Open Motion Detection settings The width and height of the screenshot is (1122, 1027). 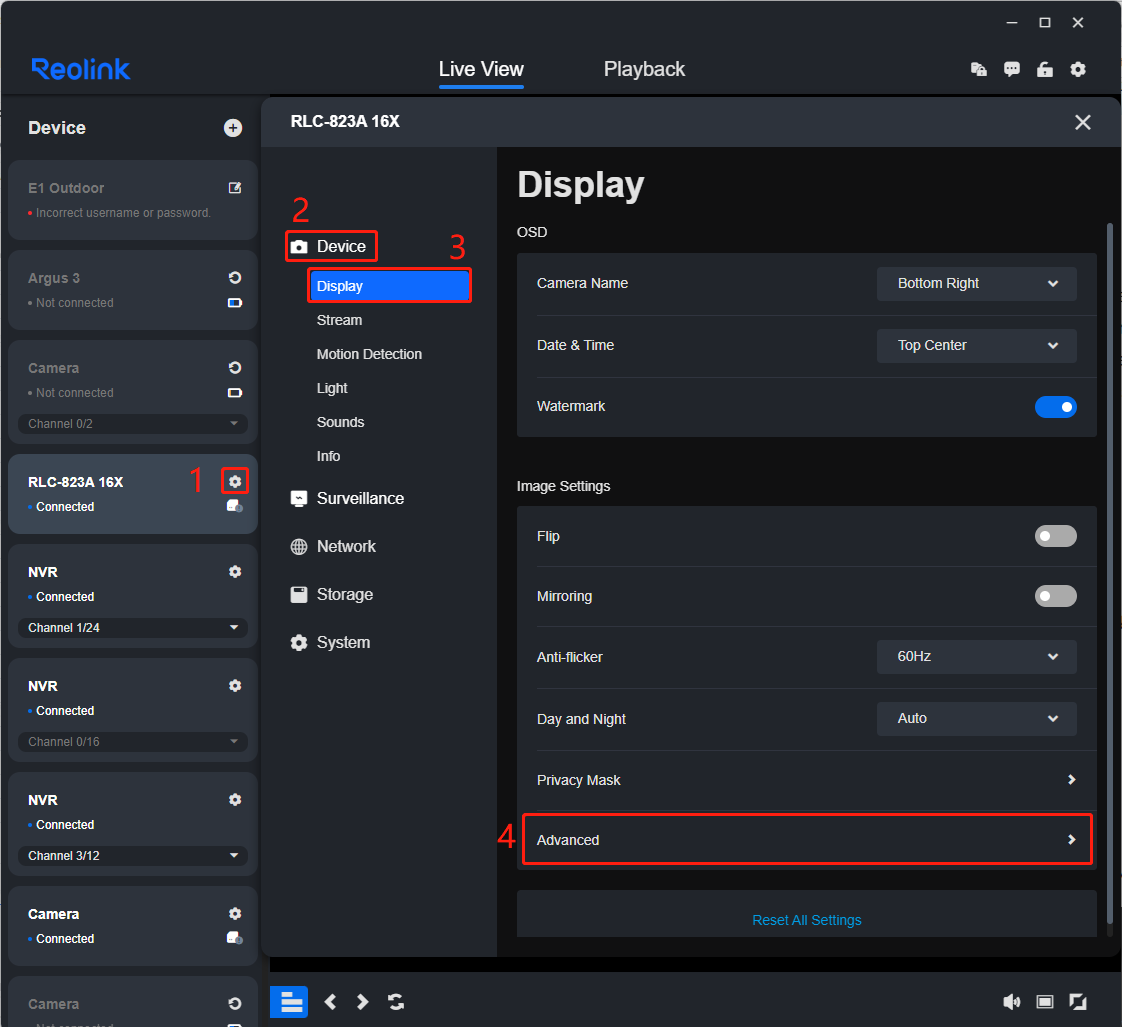pyautogui.click(x=369, y=354)
